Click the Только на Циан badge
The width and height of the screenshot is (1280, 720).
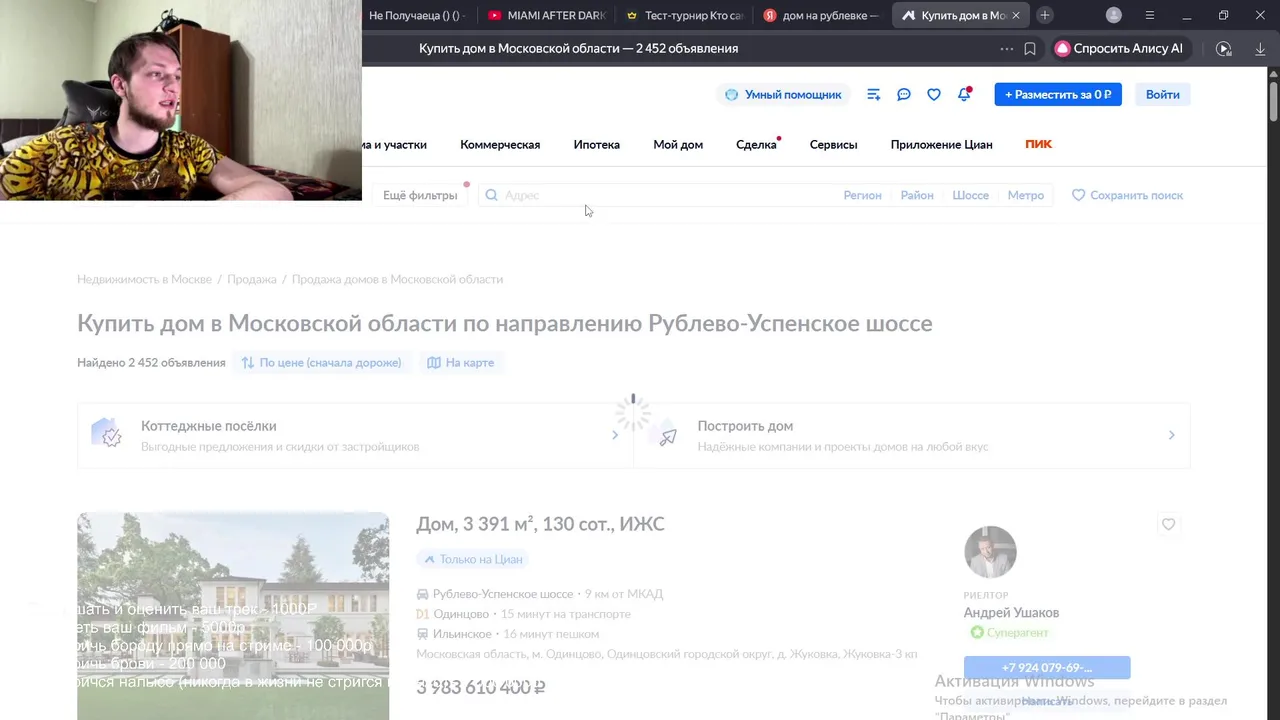point(473,559)
